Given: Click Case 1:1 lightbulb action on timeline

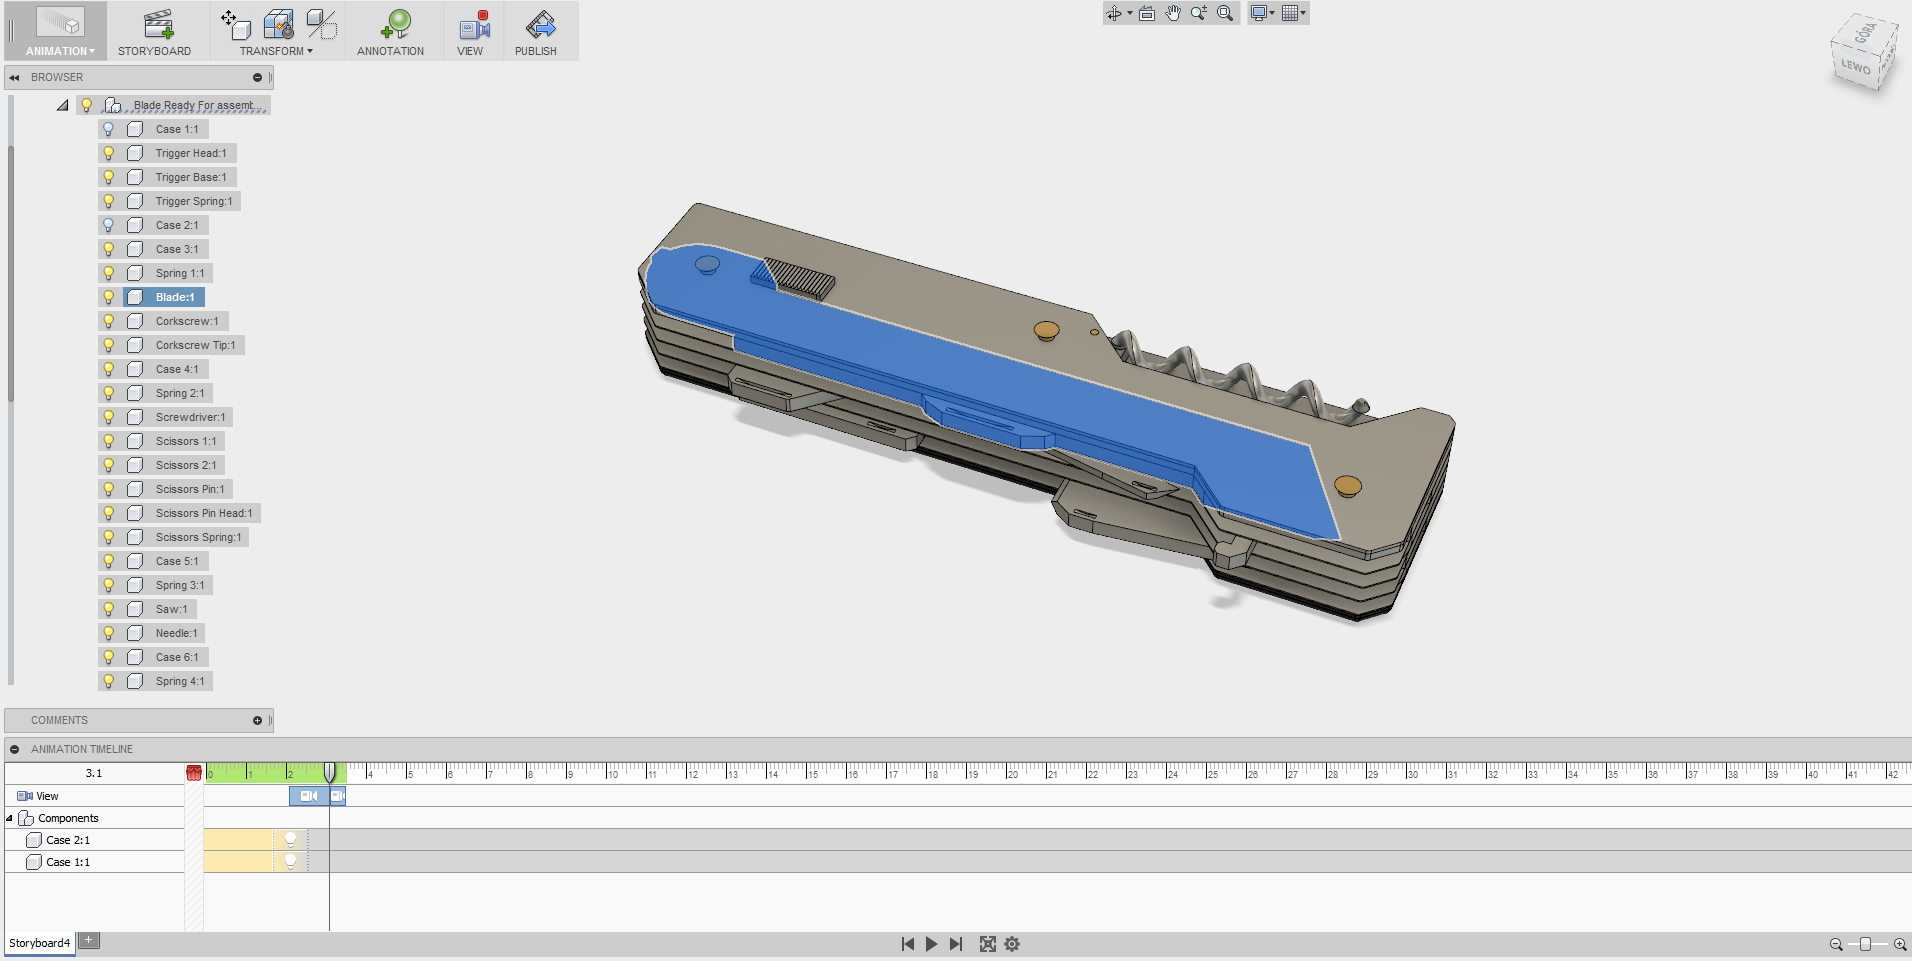Looking at the screenshot, I should pyautogui.click(x=291, y=862).
